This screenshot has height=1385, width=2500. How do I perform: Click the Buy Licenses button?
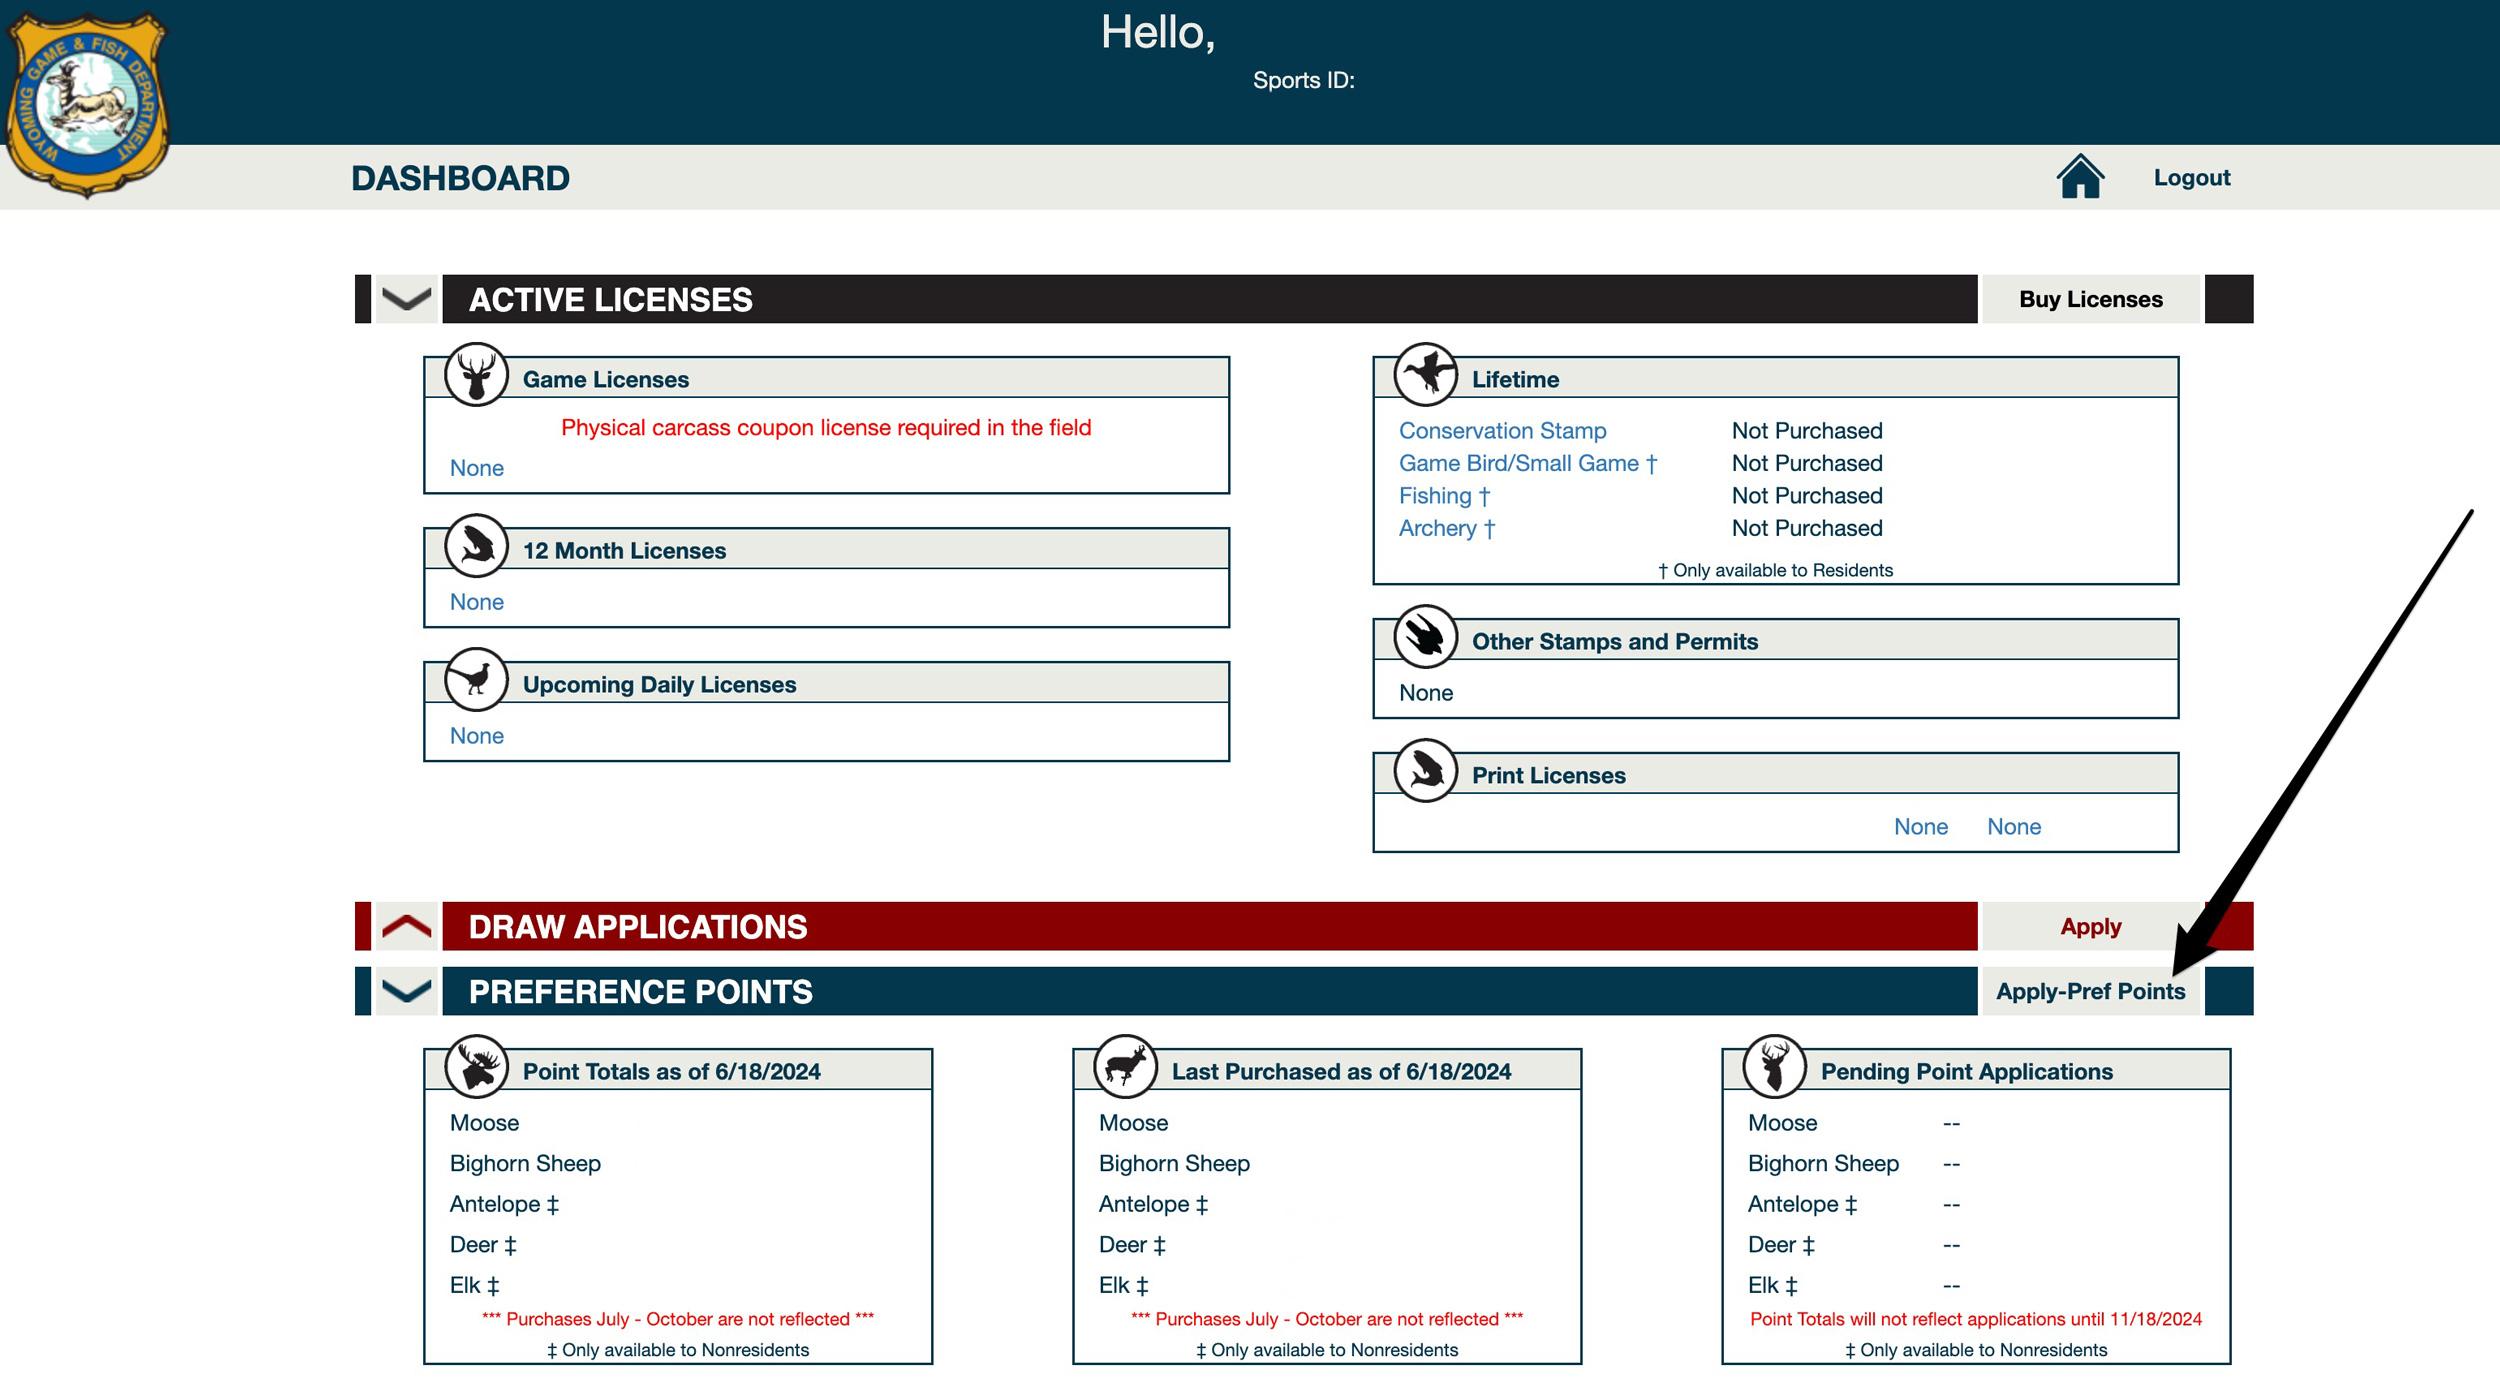2090,299
